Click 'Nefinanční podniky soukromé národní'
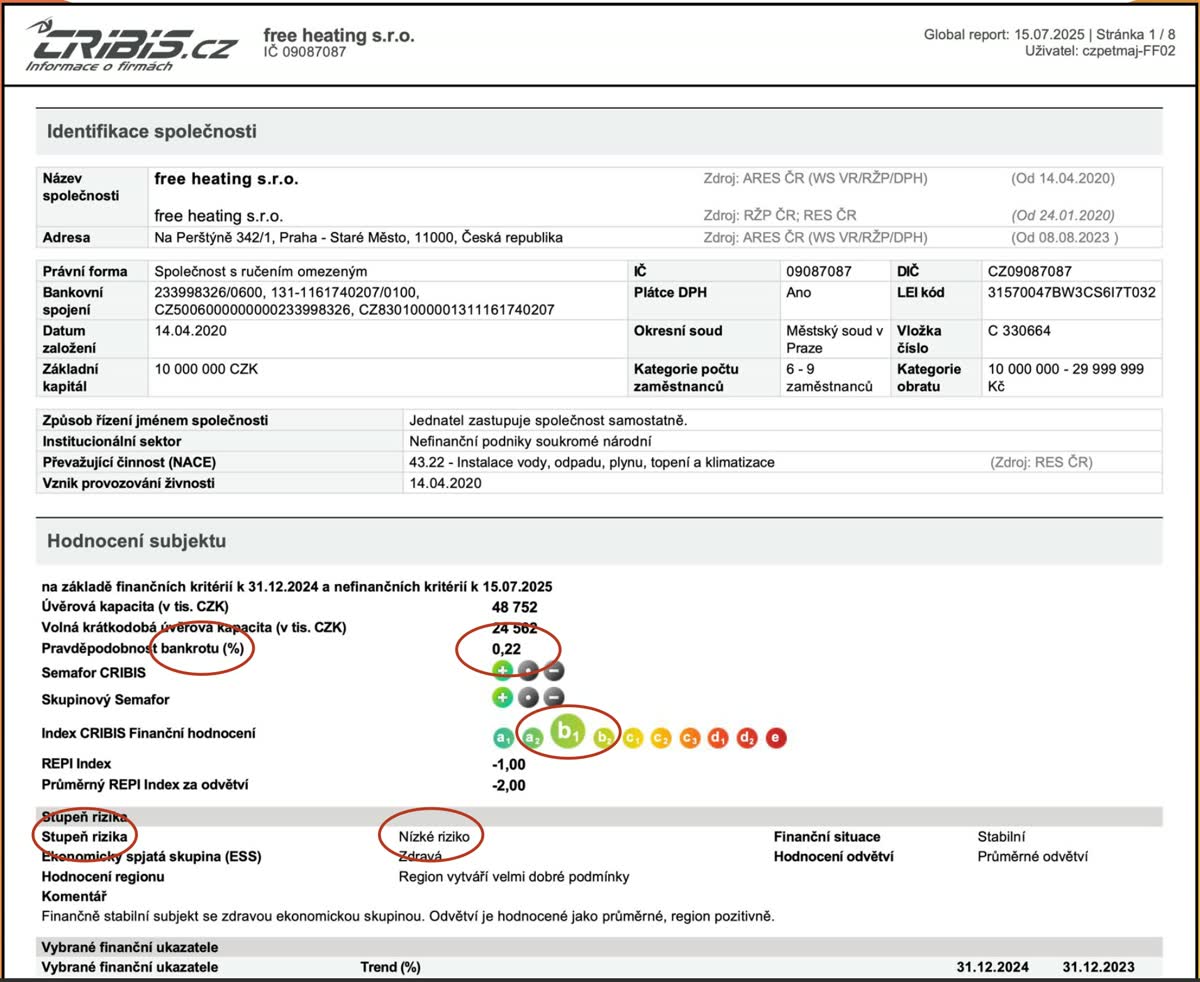The height and width of the screenshot is (982, 1200). pos(532,441)
